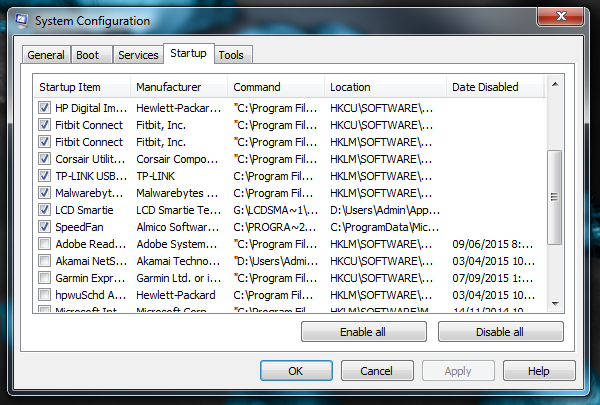
Task: Enable the Garmin Express startup checkbox
Action: pyautogui.click(x=44, y=278)
